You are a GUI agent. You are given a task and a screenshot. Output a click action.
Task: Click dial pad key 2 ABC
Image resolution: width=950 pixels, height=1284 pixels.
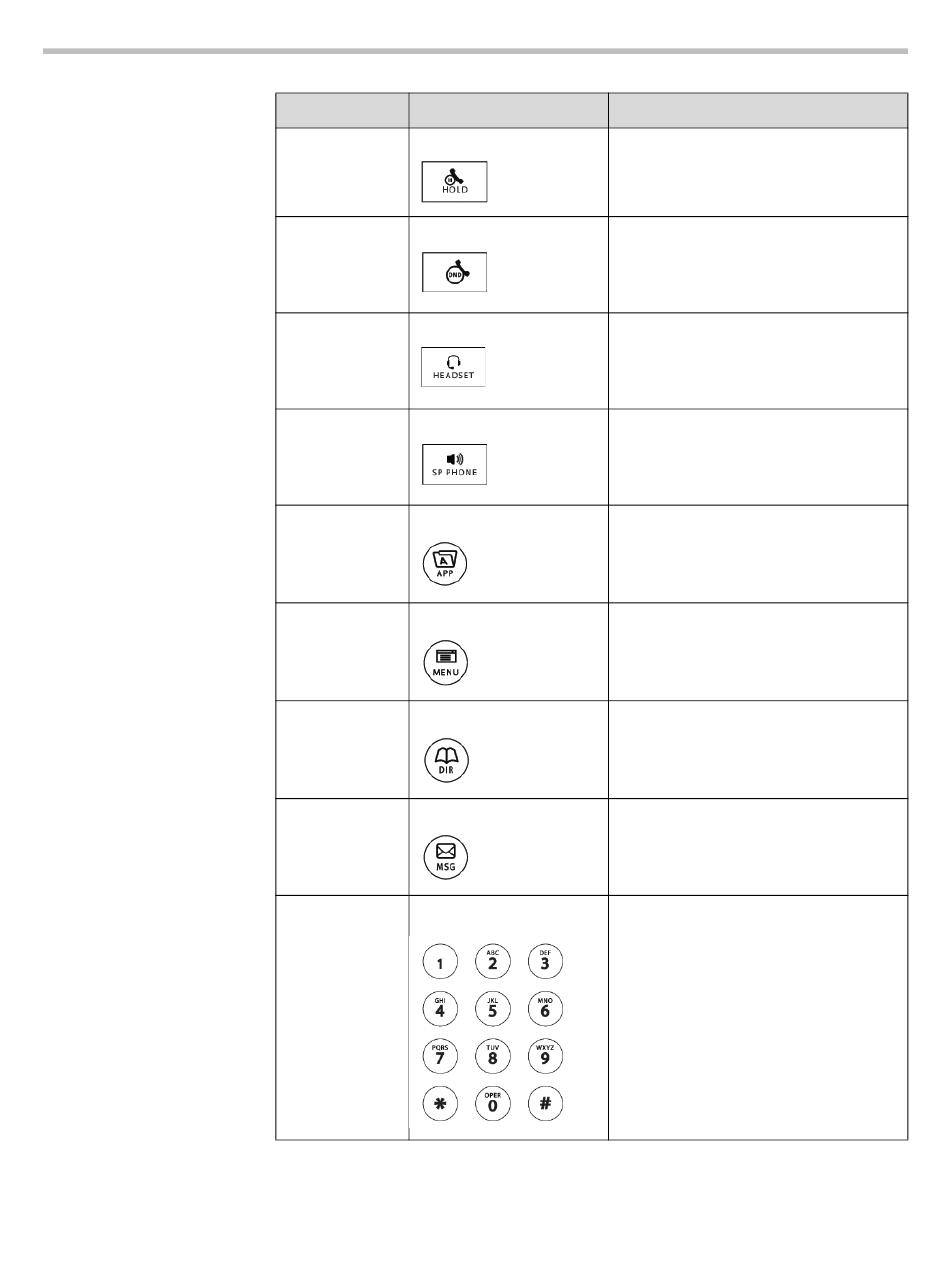pos(492,963)
